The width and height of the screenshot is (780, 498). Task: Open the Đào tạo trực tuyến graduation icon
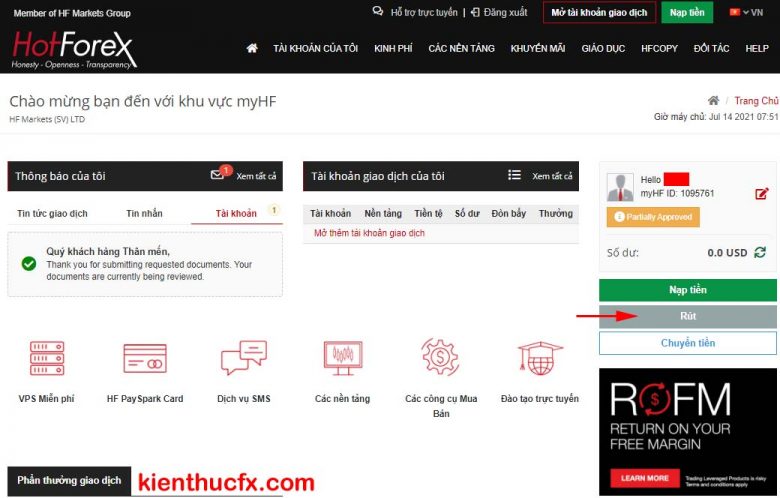(x=540, y=358)
